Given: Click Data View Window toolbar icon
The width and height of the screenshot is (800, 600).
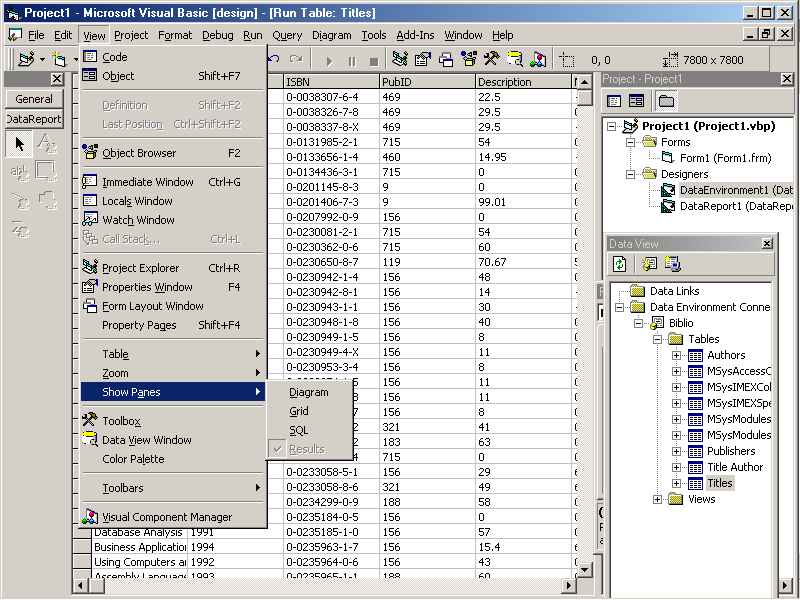Looking at the screenshot, I should pos(515,60).
